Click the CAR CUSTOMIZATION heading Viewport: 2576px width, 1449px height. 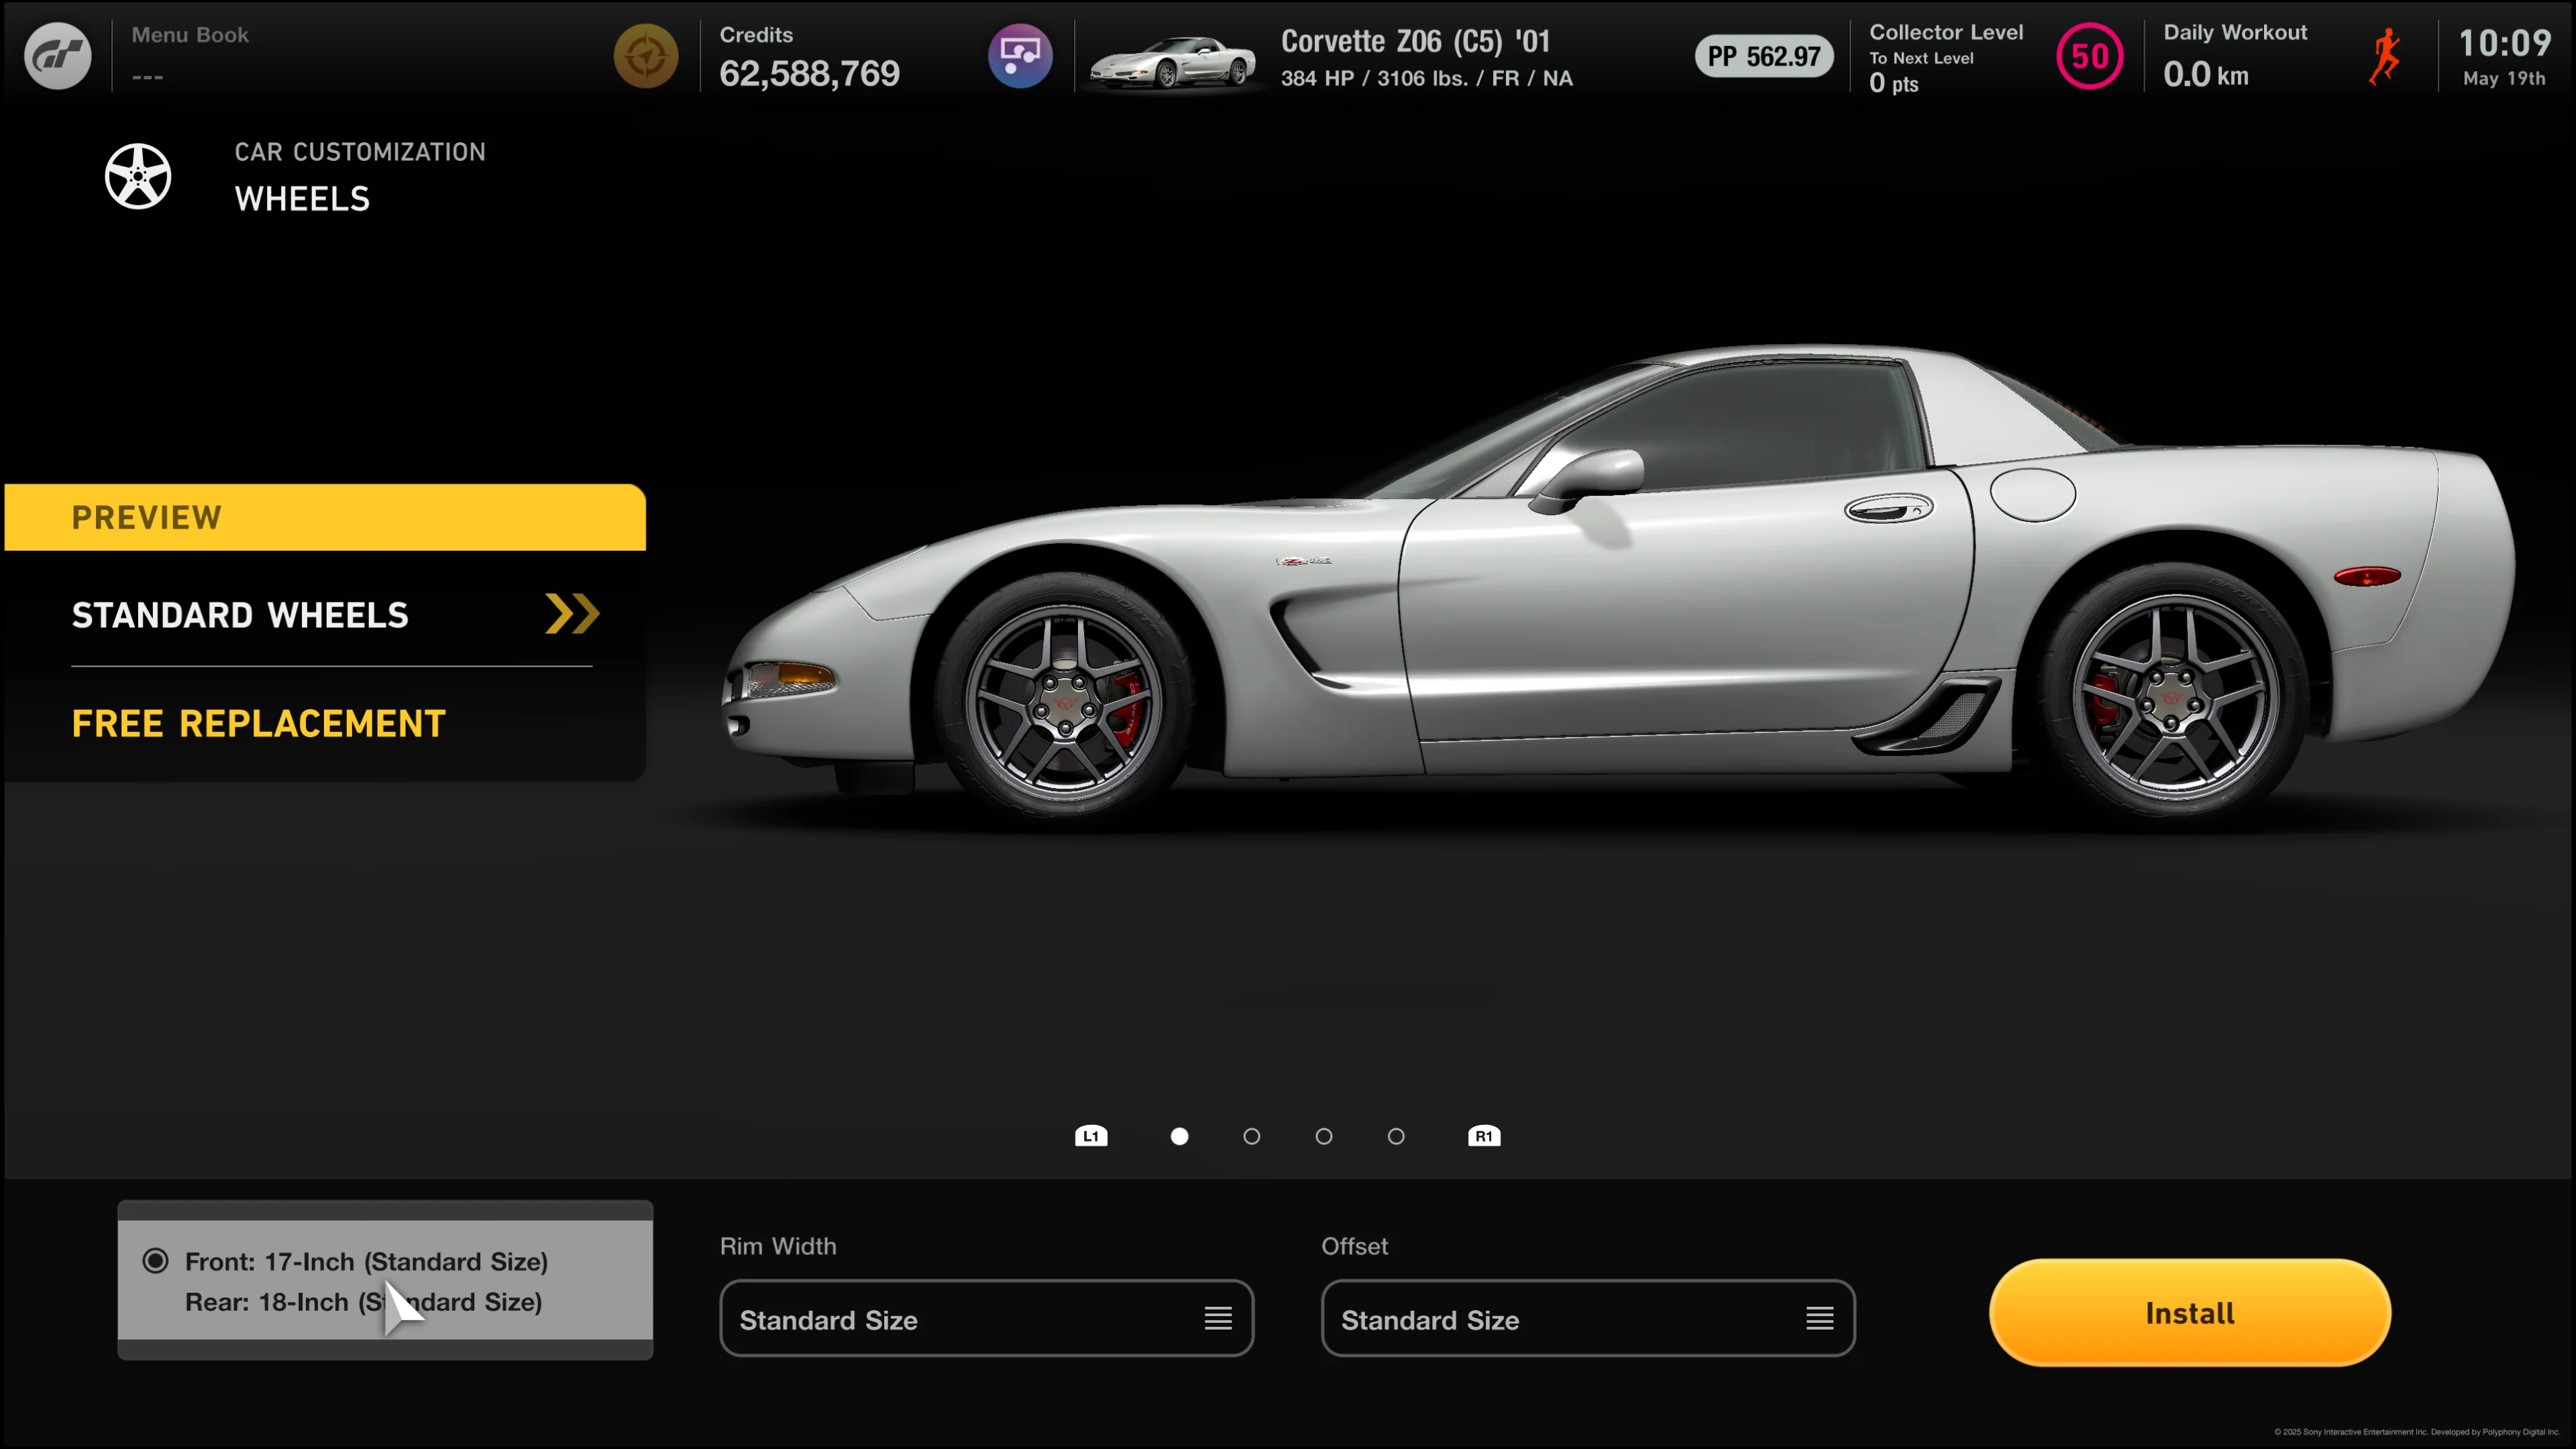click(360, 152)
